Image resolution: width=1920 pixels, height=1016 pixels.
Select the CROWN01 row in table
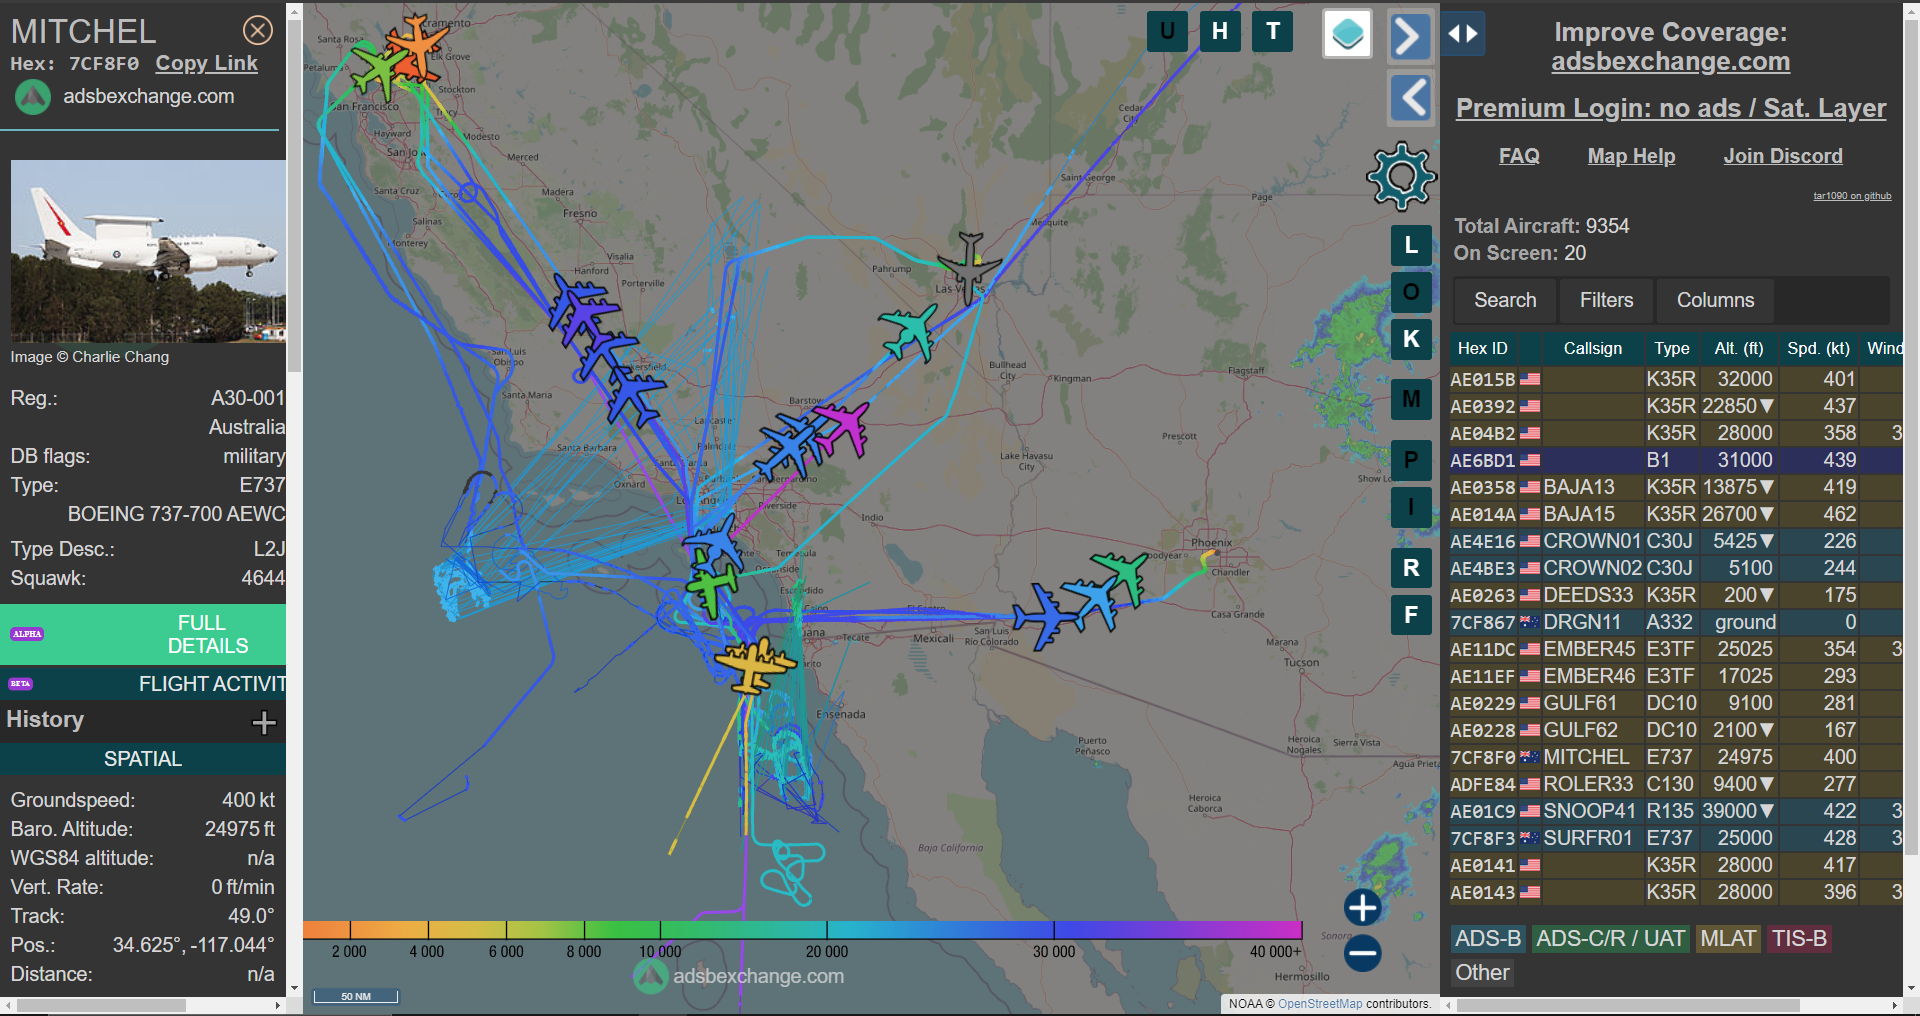[x=1676, y=541]
